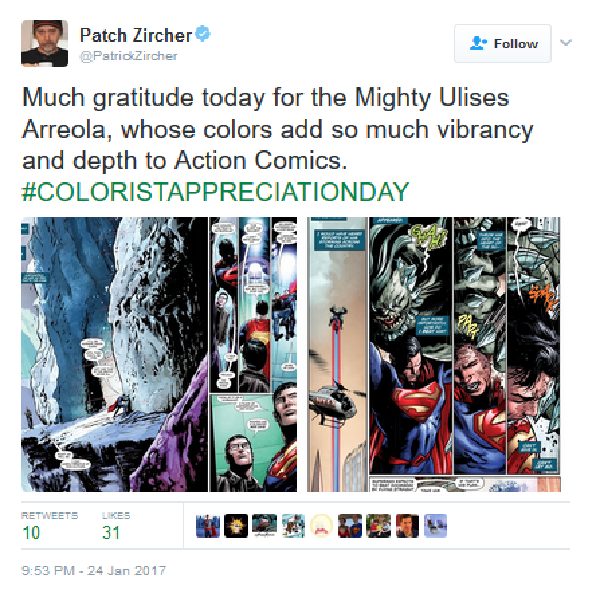The width and height of the screenshot is (594, 594).
Task: Click eighth liker avatar with orange background
Action: point(407,526)
